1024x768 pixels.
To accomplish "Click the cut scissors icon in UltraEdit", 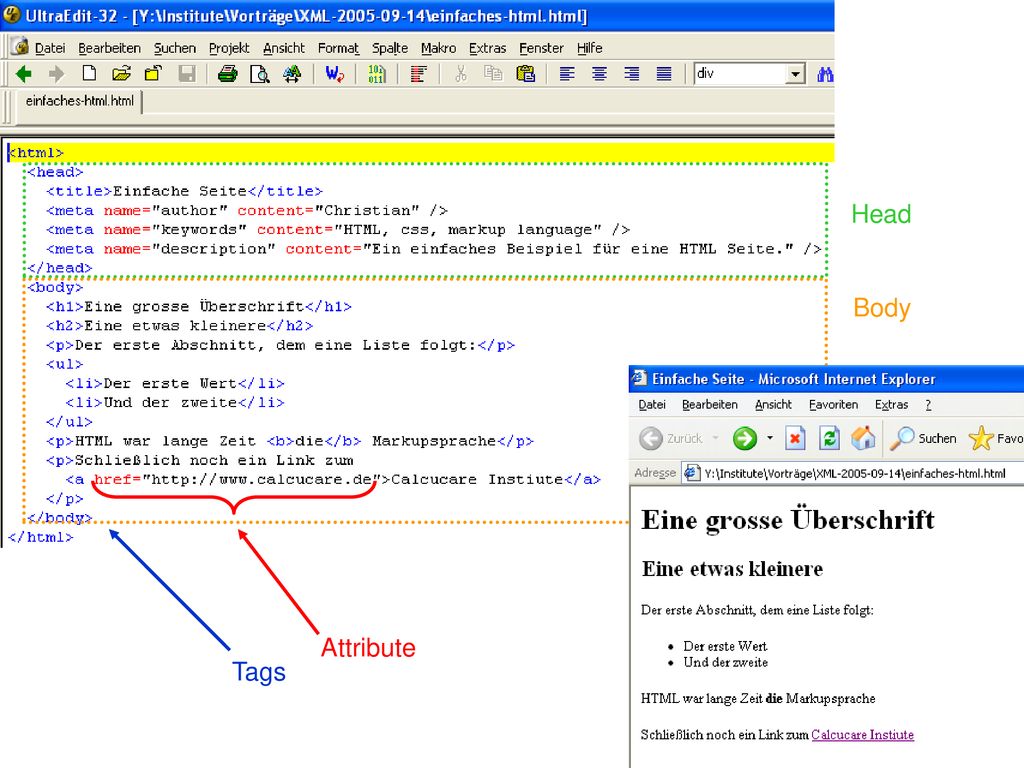I will 461,74.
